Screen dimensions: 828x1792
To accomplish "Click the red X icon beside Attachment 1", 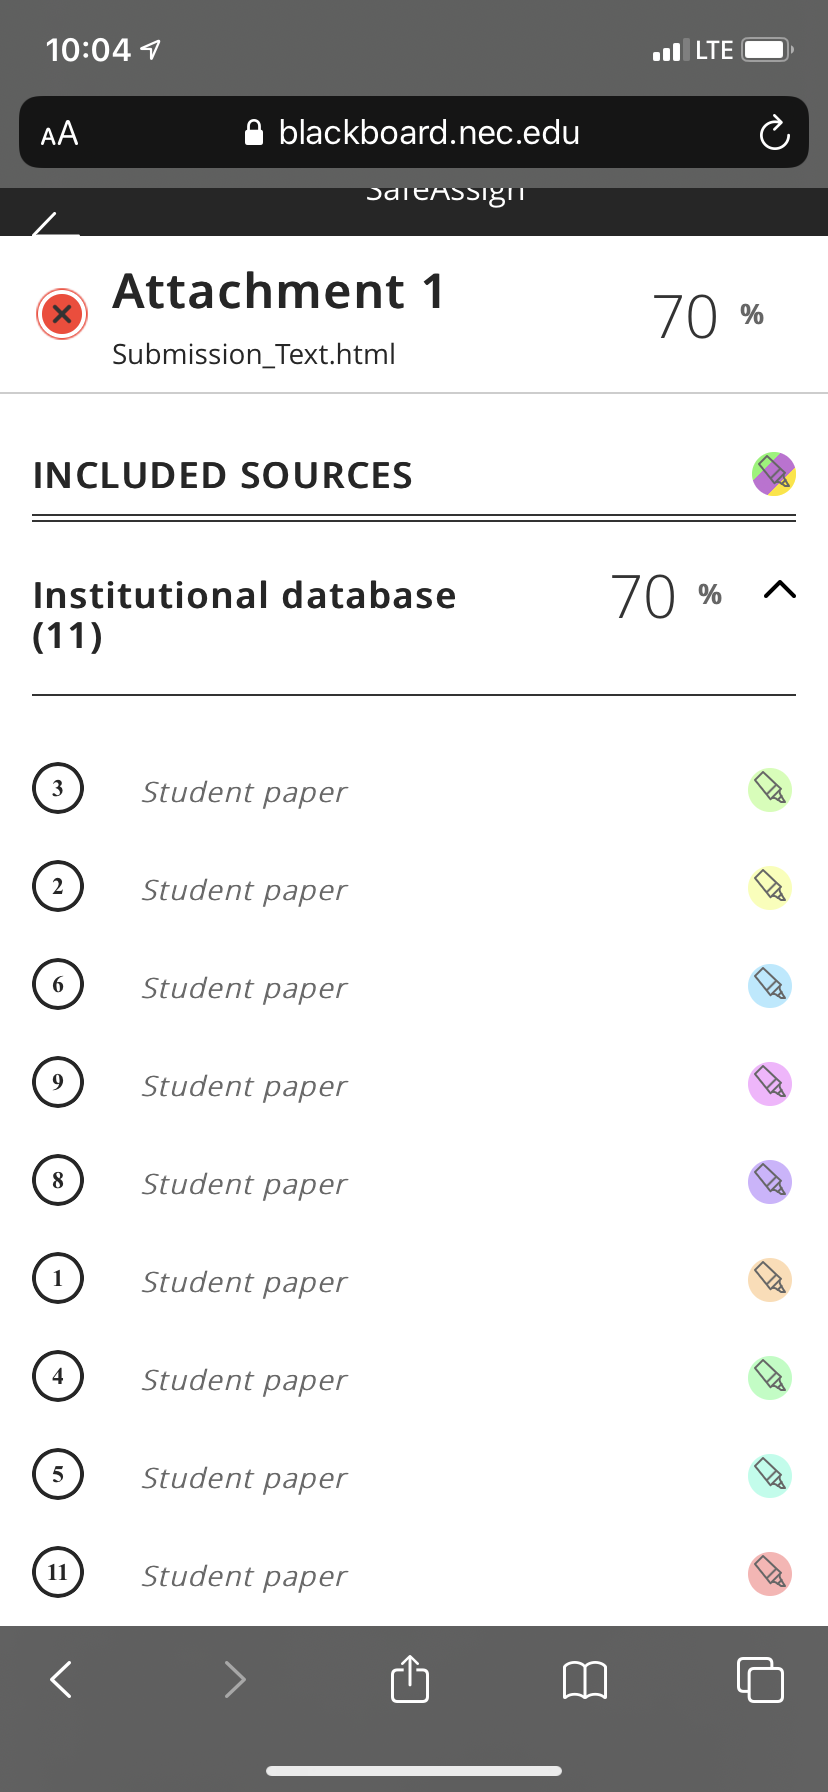I will [62, 314].
